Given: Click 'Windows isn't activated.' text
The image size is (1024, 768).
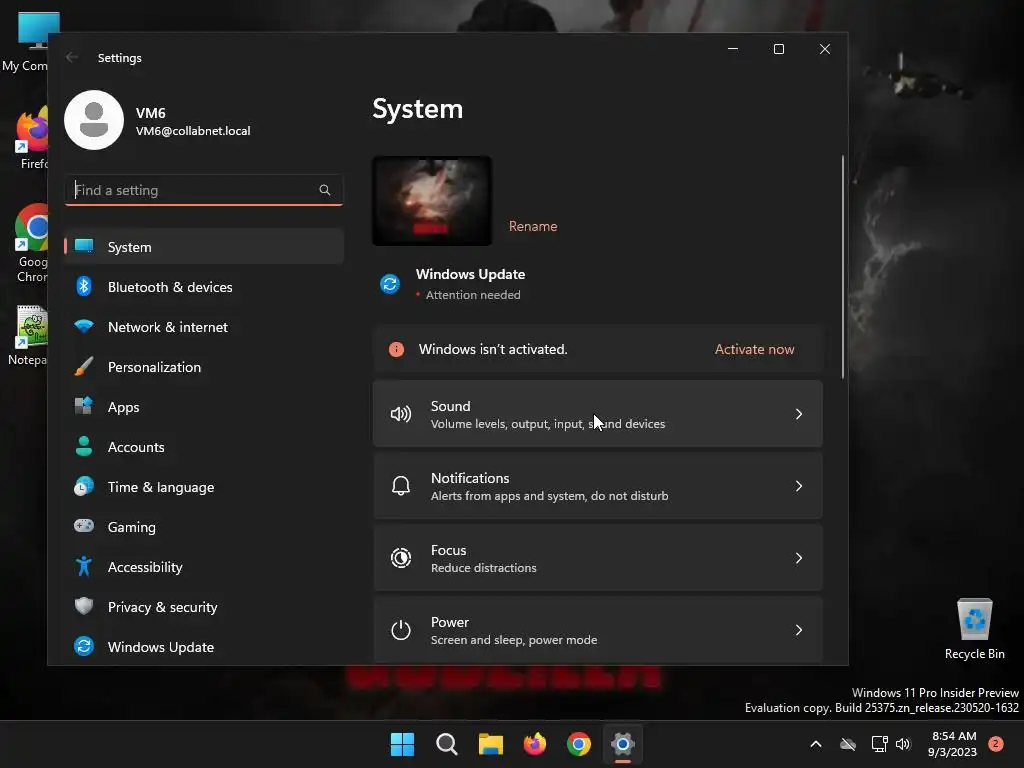Looking at the screenshot, I should coord(493,349).
